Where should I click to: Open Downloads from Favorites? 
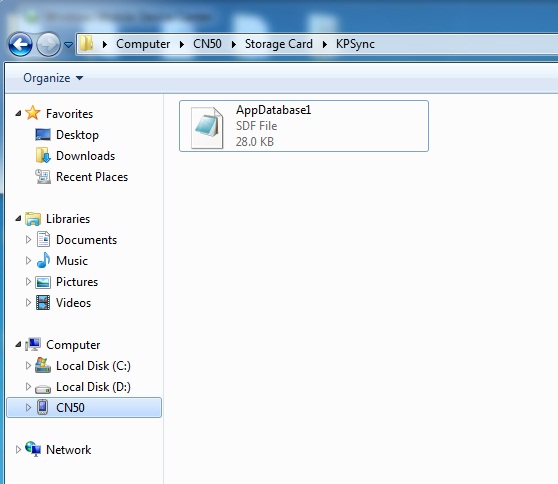[x=85, y=156]
